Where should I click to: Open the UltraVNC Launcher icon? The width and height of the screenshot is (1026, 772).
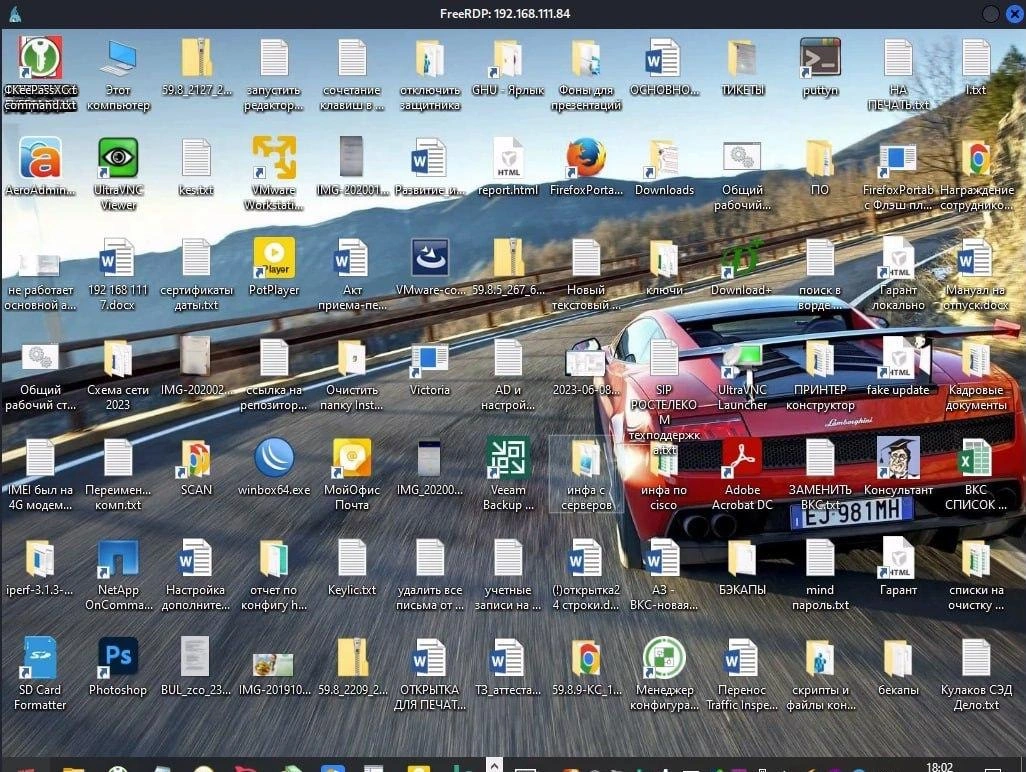tap(742, 360)
